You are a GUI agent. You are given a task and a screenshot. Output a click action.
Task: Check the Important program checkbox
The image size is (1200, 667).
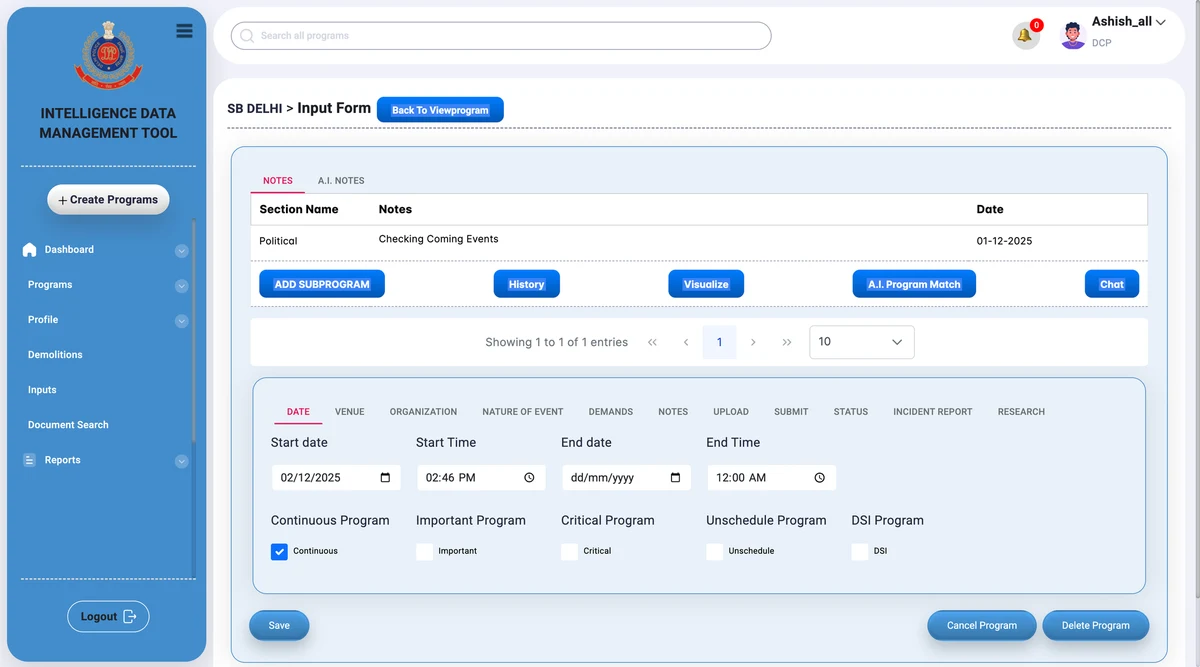pyautogui.click(x=424, y=551)
